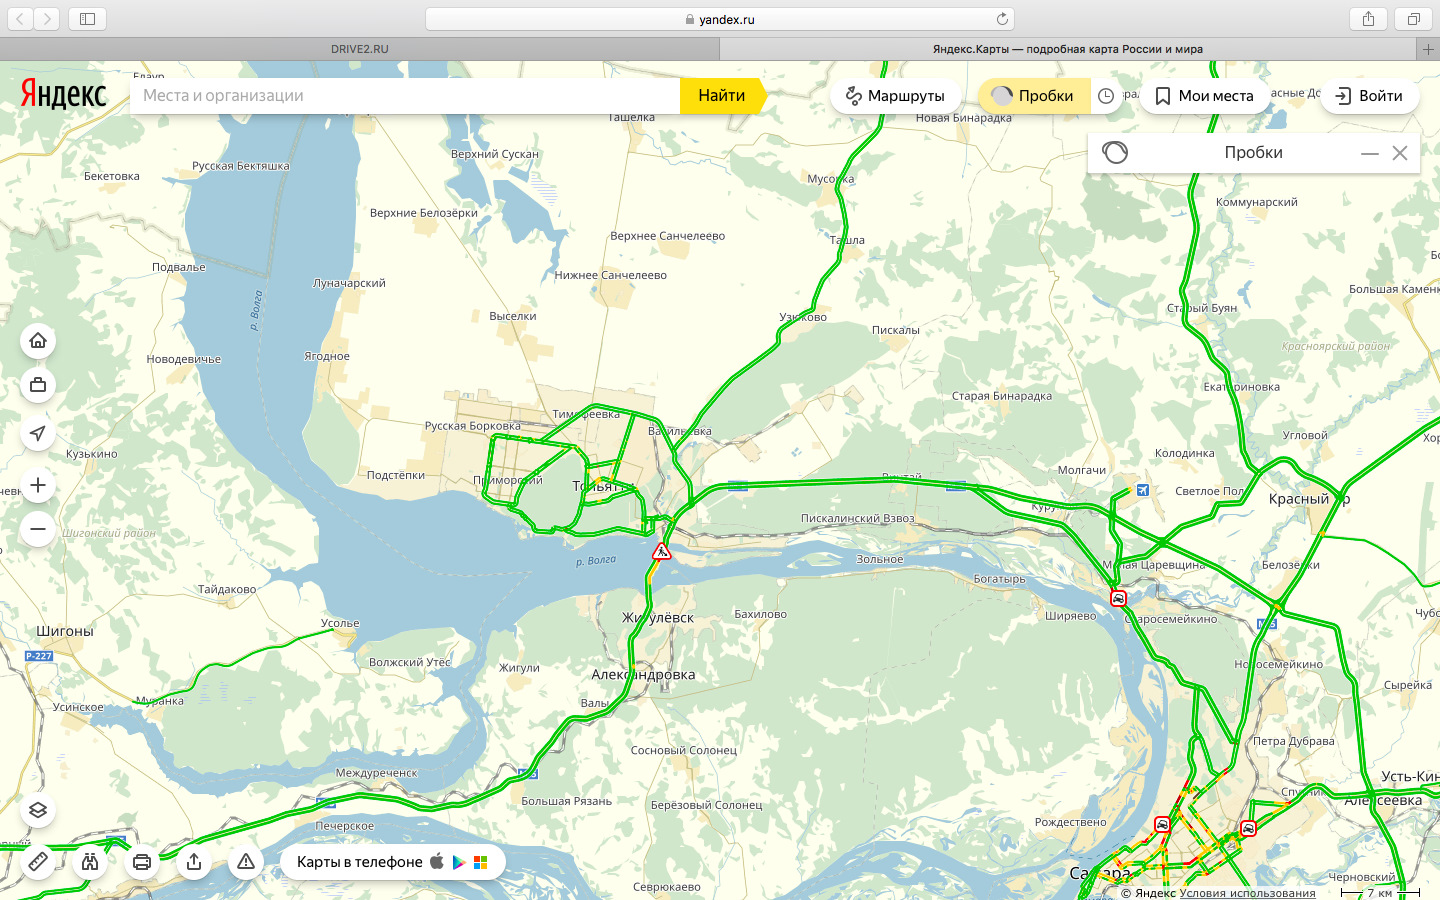Locate me with the arrow icon
Viewport: 1440px width, 900px height.
coord(38,433)
